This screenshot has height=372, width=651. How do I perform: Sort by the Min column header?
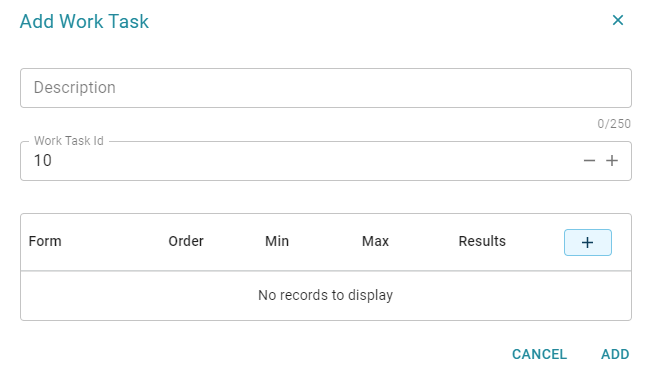pyautogui.click(x=277, y=241)
